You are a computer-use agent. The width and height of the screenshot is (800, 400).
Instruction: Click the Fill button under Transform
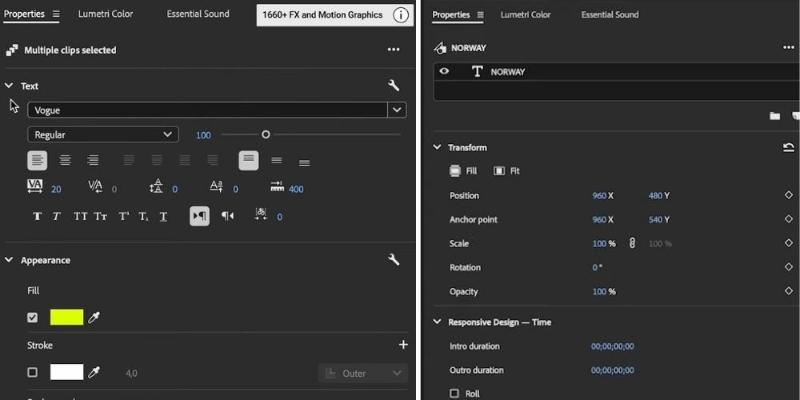pyautogui.click(x=464, y=171)
